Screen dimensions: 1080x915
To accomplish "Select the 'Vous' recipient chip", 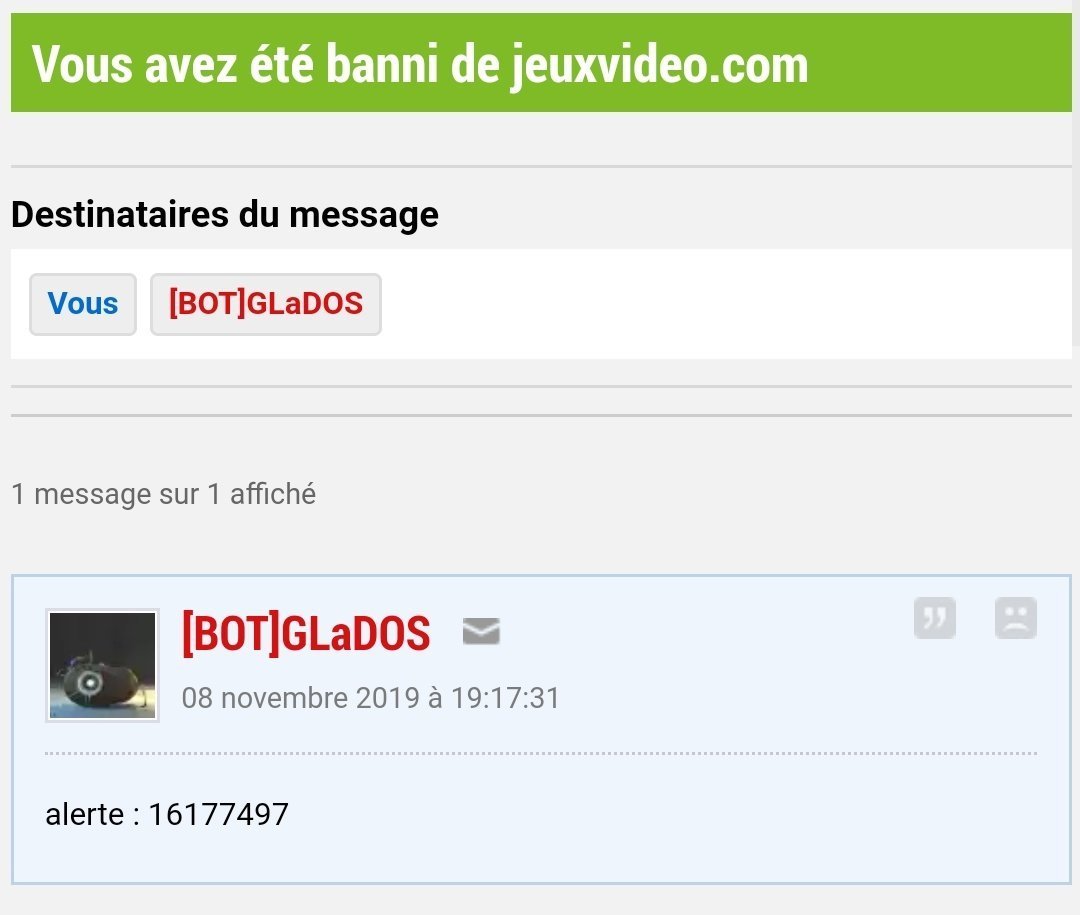I will click(x=83, y=304).
